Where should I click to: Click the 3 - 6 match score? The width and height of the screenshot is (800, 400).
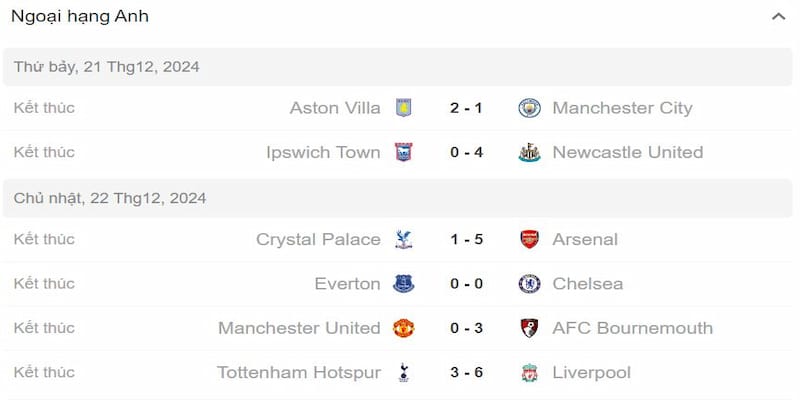pyautogui.click(x=466, y=372)
